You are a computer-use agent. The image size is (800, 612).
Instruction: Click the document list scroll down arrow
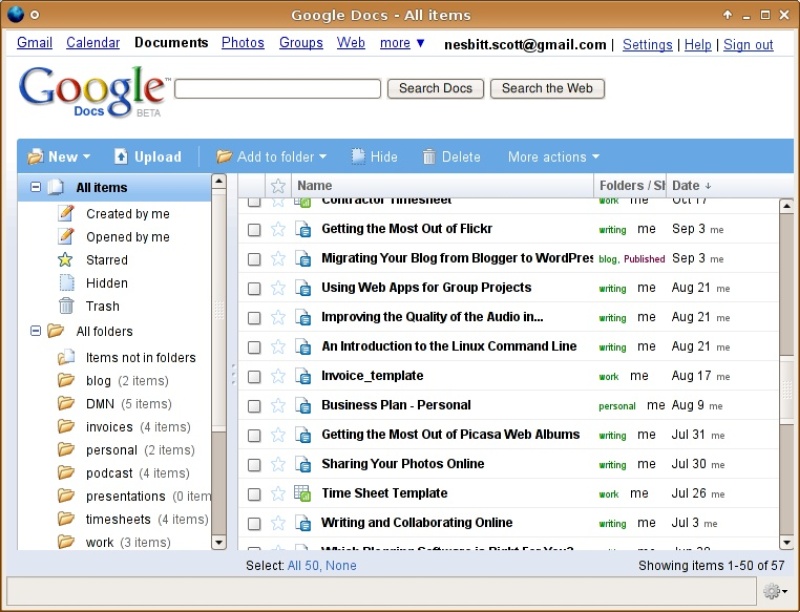[786, 543]
